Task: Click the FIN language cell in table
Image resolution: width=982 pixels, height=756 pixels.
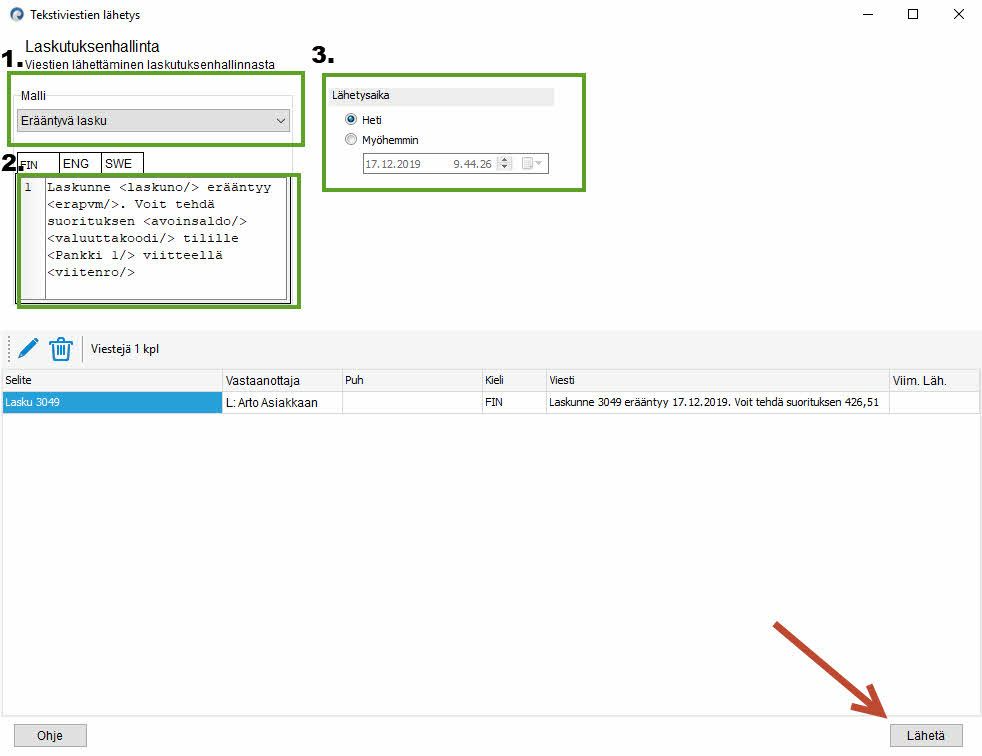Action: (514, 402)
